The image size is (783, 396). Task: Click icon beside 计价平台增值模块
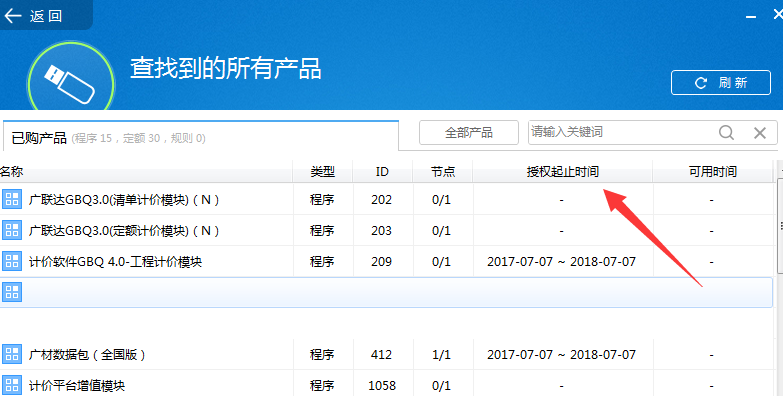click(x=12, y=385)
